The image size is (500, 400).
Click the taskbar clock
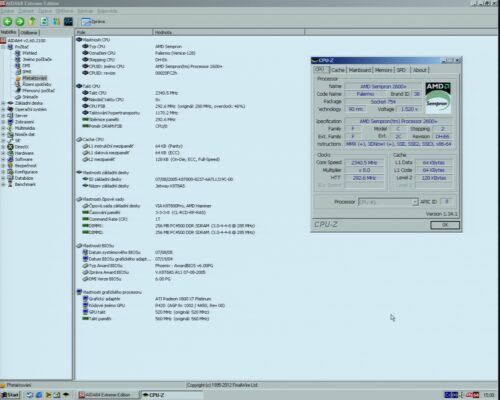(x=489, y=395)
